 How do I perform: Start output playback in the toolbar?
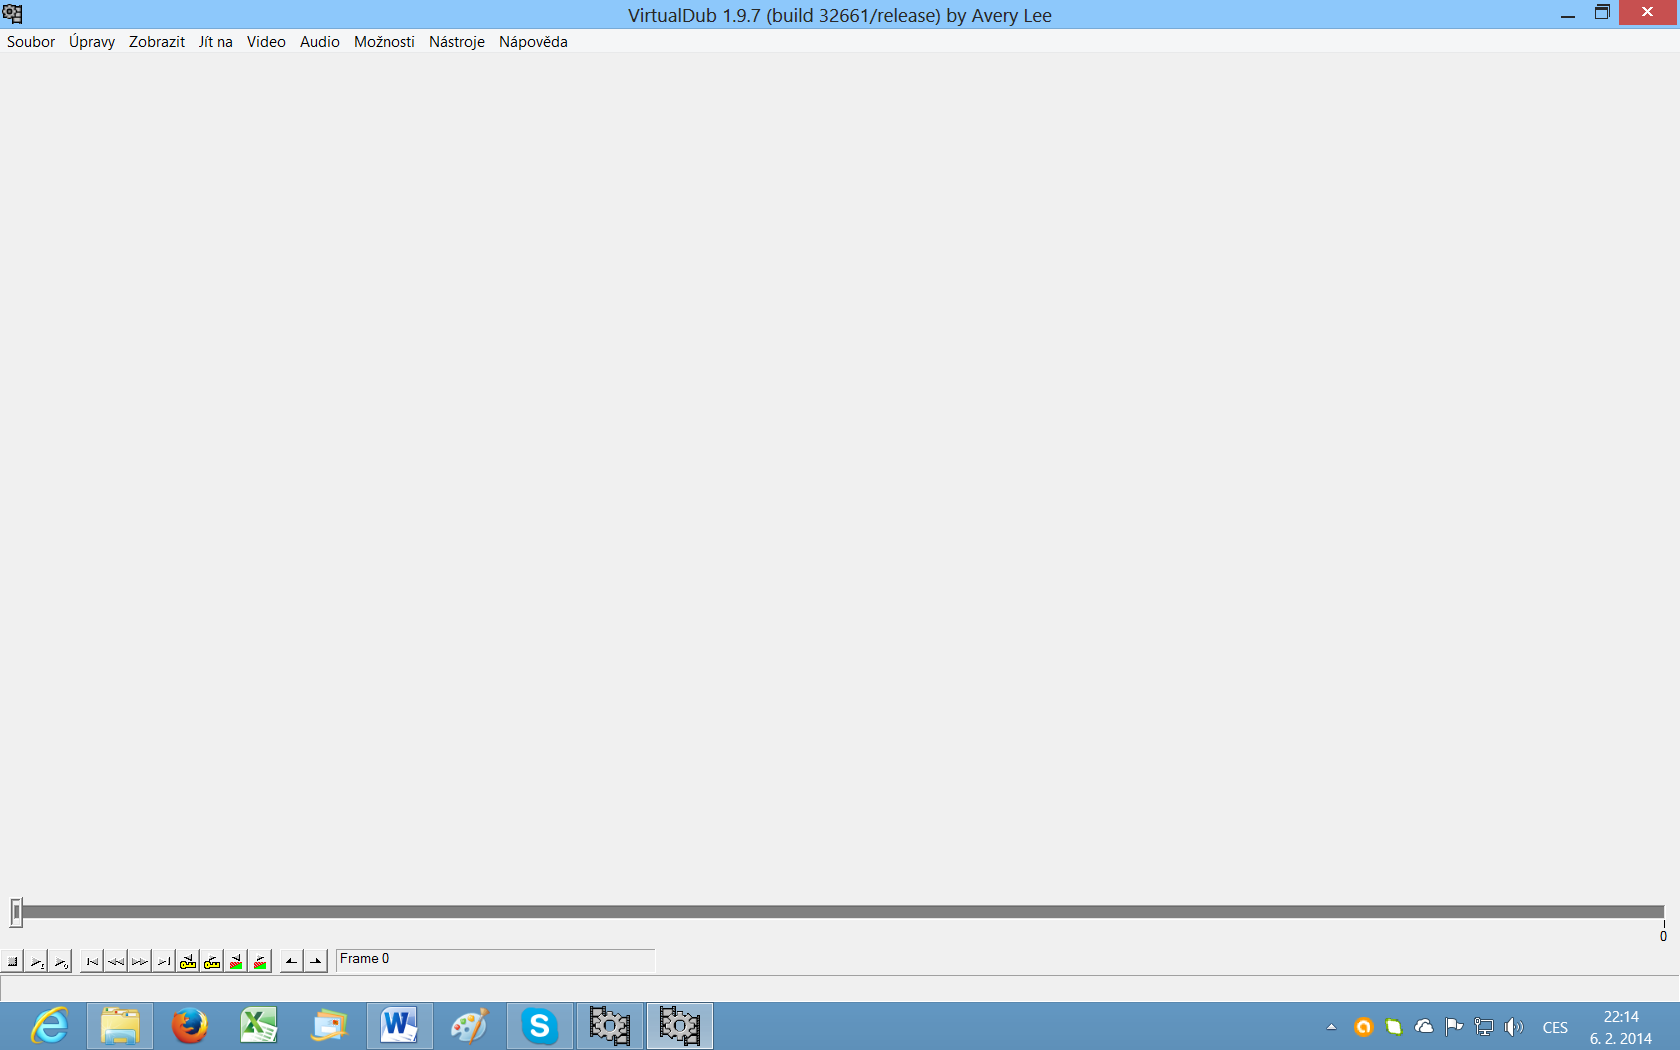(x=60, y=962)
